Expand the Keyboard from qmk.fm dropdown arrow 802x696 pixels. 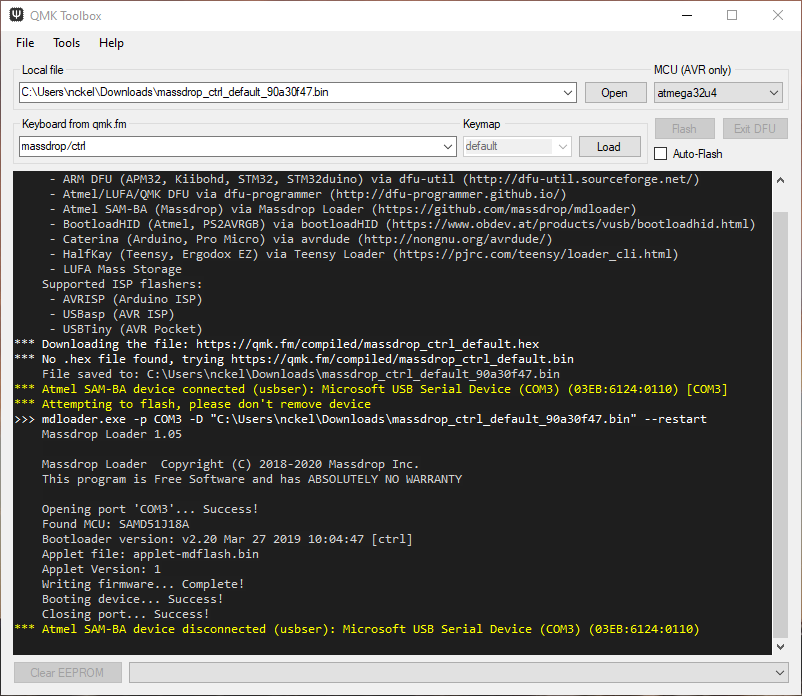point(448,147)
